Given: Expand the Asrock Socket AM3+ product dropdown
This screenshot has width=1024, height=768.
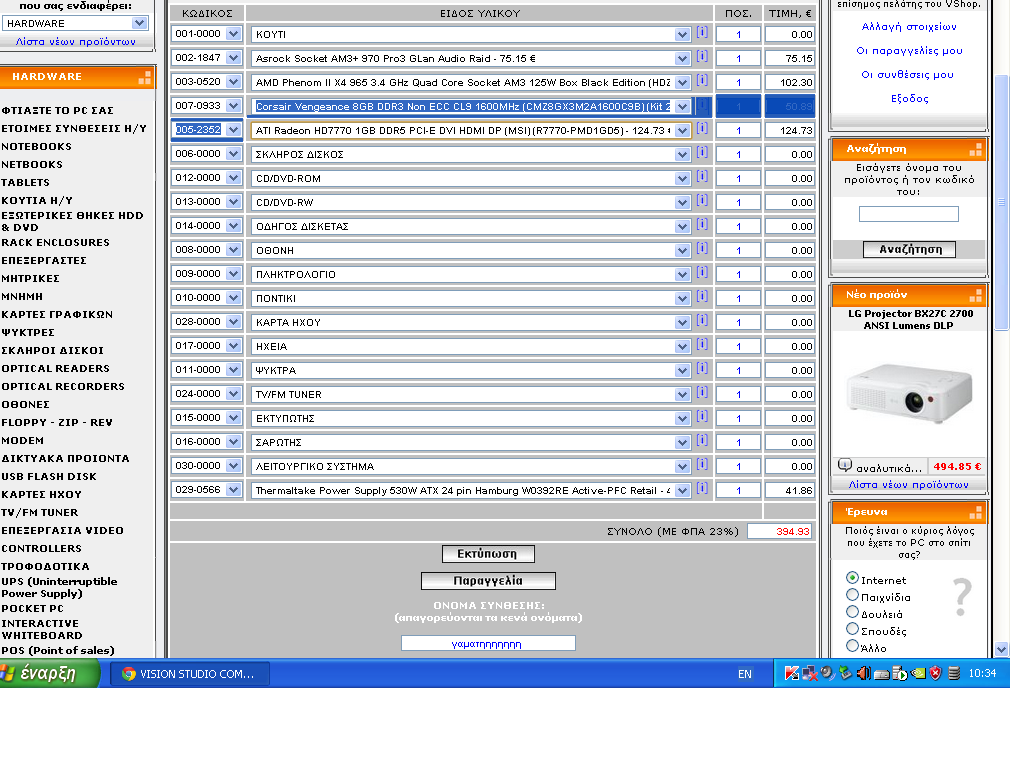Looking at the screenshot, I should point(682,59).
